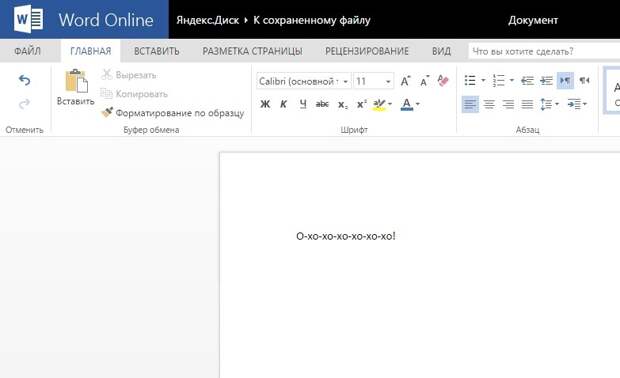Click К сохраненному файлу link
The width and height of the screenshot is (620, 378).
coord(312,20)
